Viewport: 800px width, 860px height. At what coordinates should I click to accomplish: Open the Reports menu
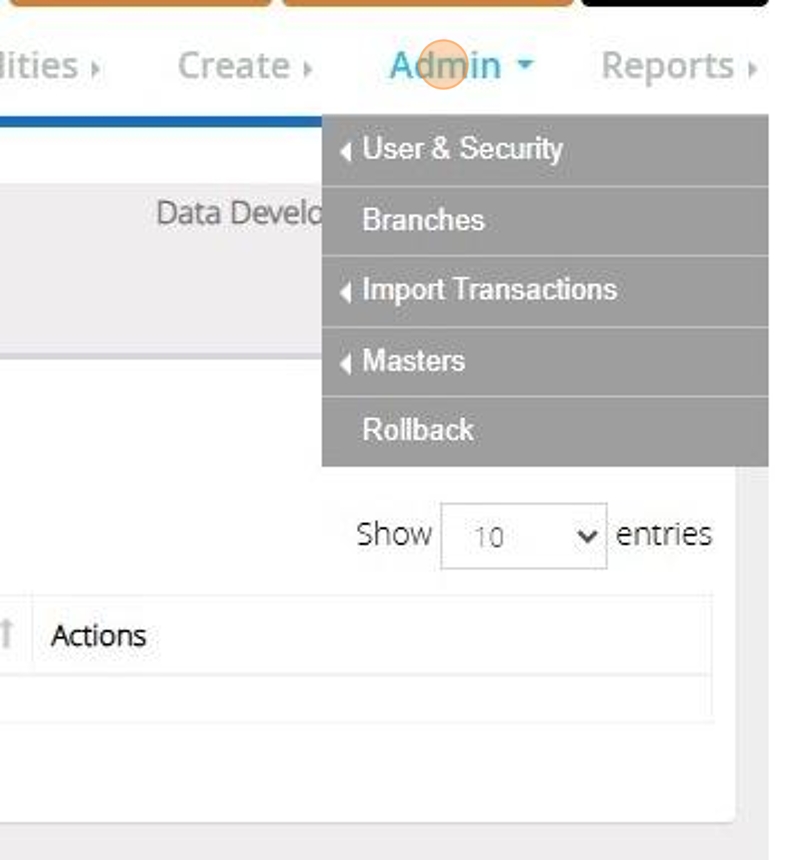[x=667, y=66]
